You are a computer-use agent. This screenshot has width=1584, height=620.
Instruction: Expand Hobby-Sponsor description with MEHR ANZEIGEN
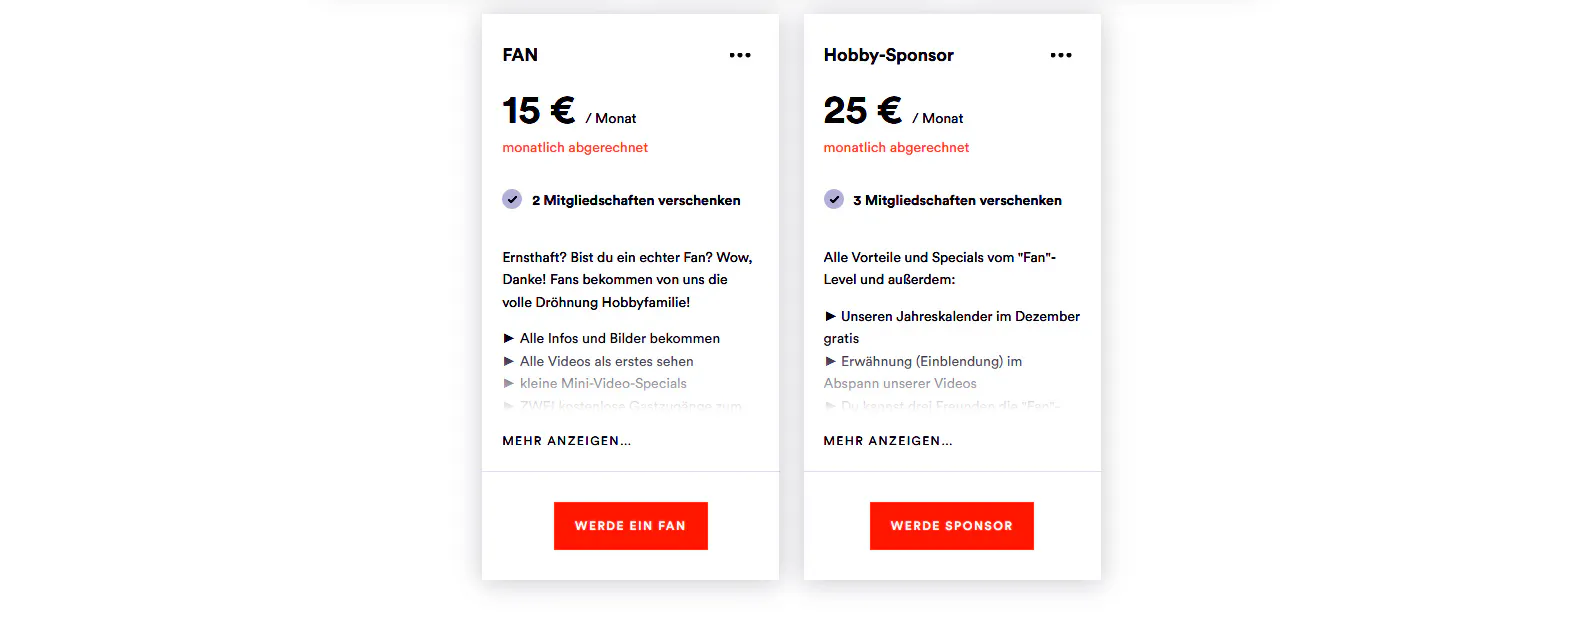[888, 441]
